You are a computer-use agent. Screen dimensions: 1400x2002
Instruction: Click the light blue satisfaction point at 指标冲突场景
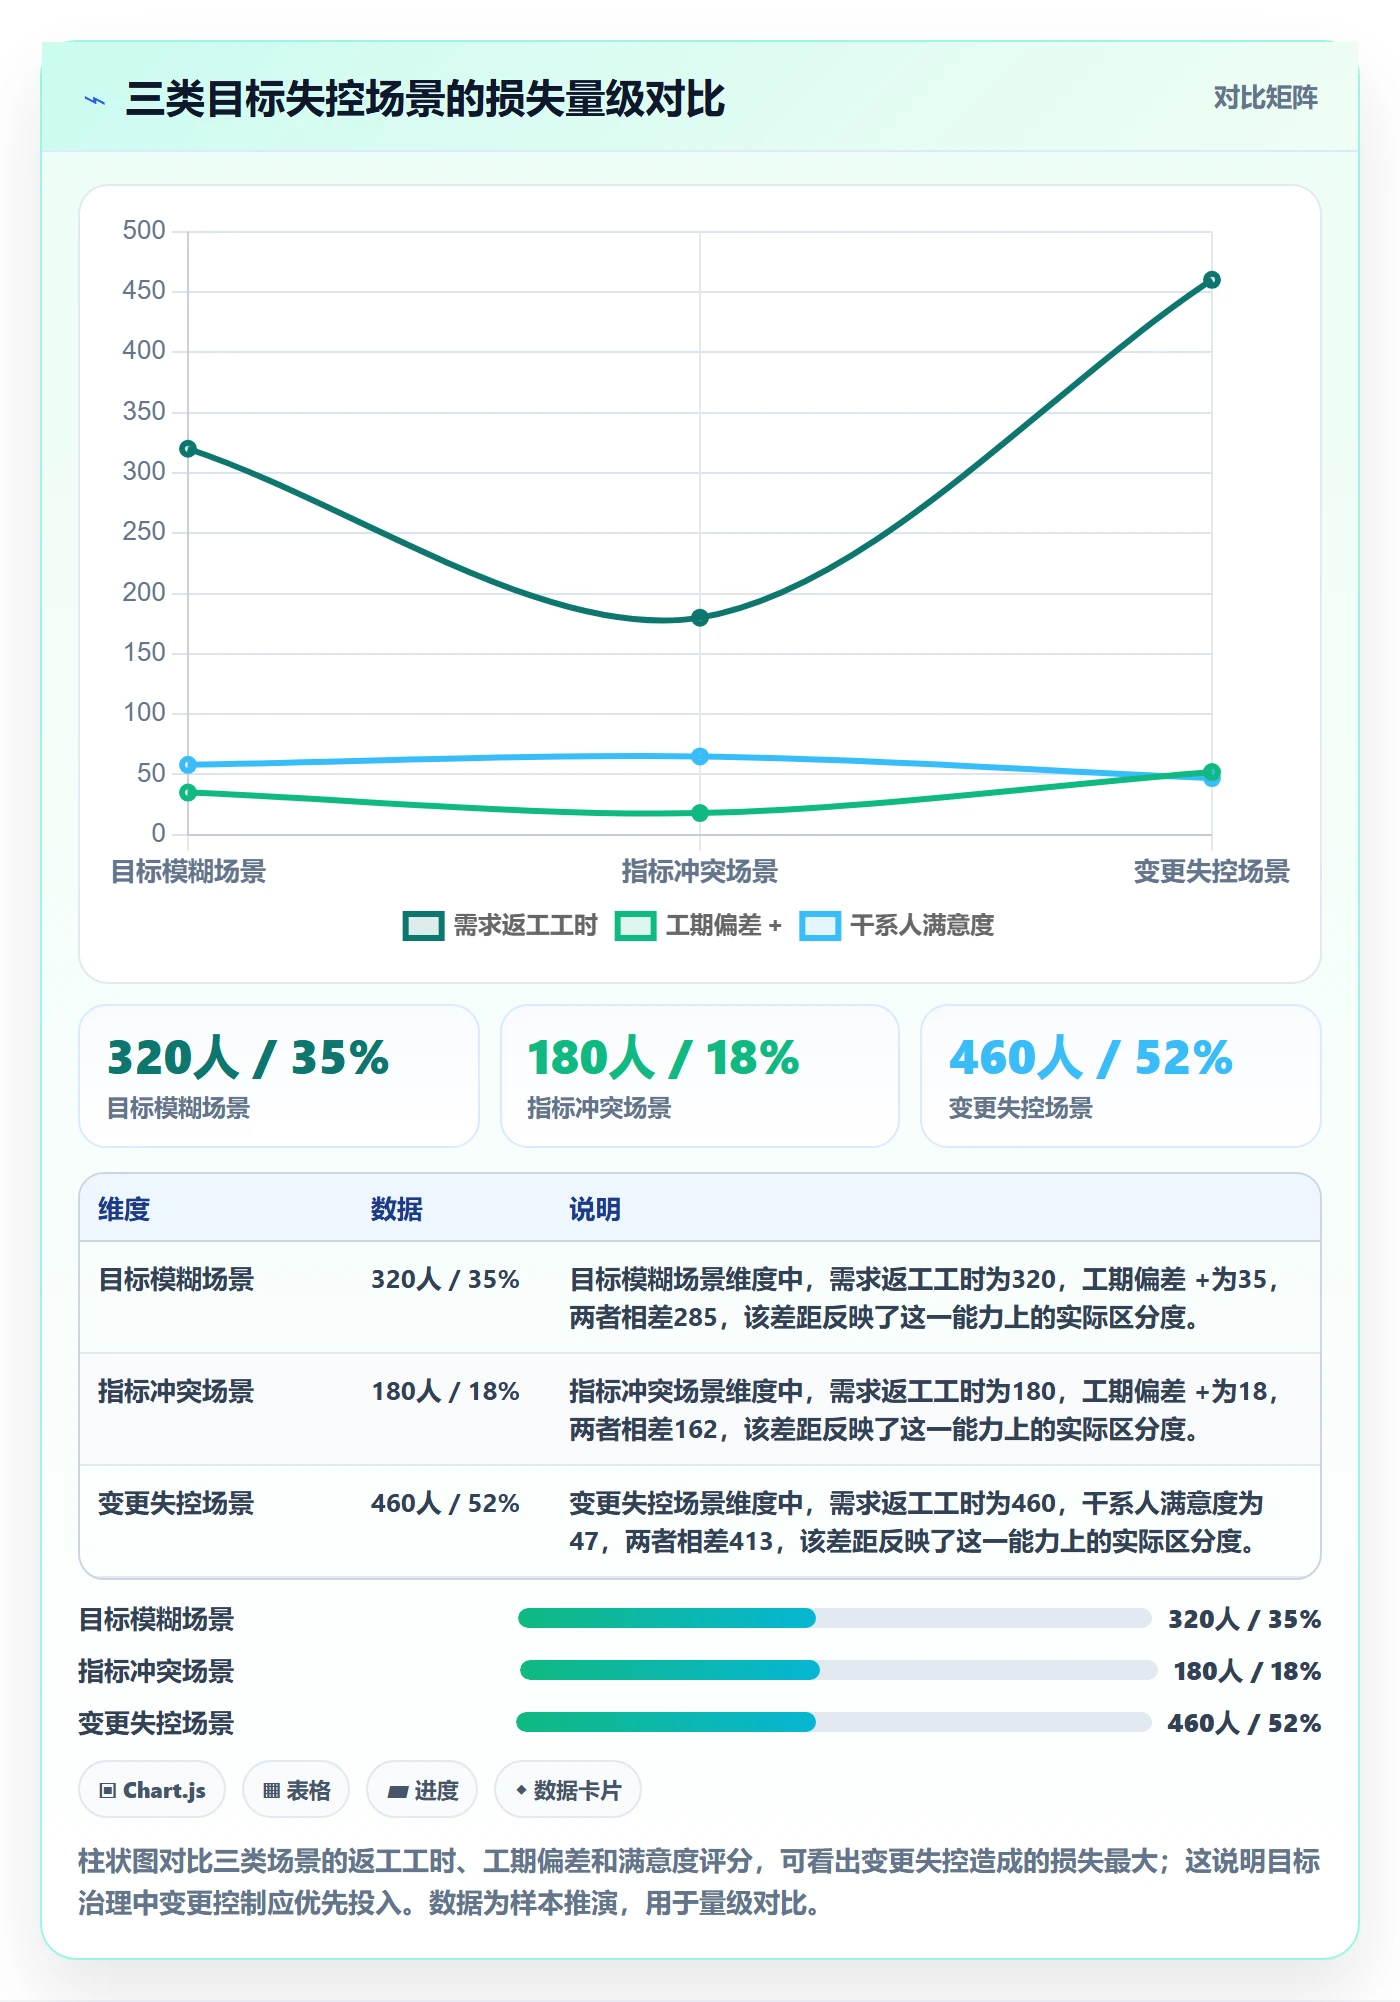pyautogui.click(x=700, y=756)
